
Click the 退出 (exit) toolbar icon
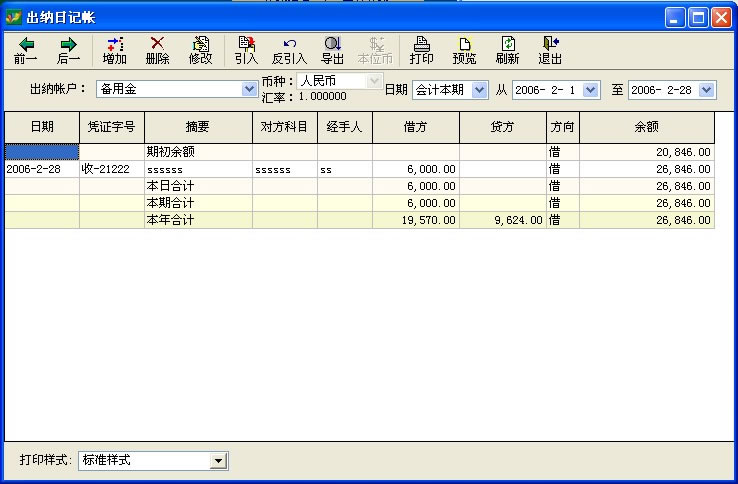(550, 44)
